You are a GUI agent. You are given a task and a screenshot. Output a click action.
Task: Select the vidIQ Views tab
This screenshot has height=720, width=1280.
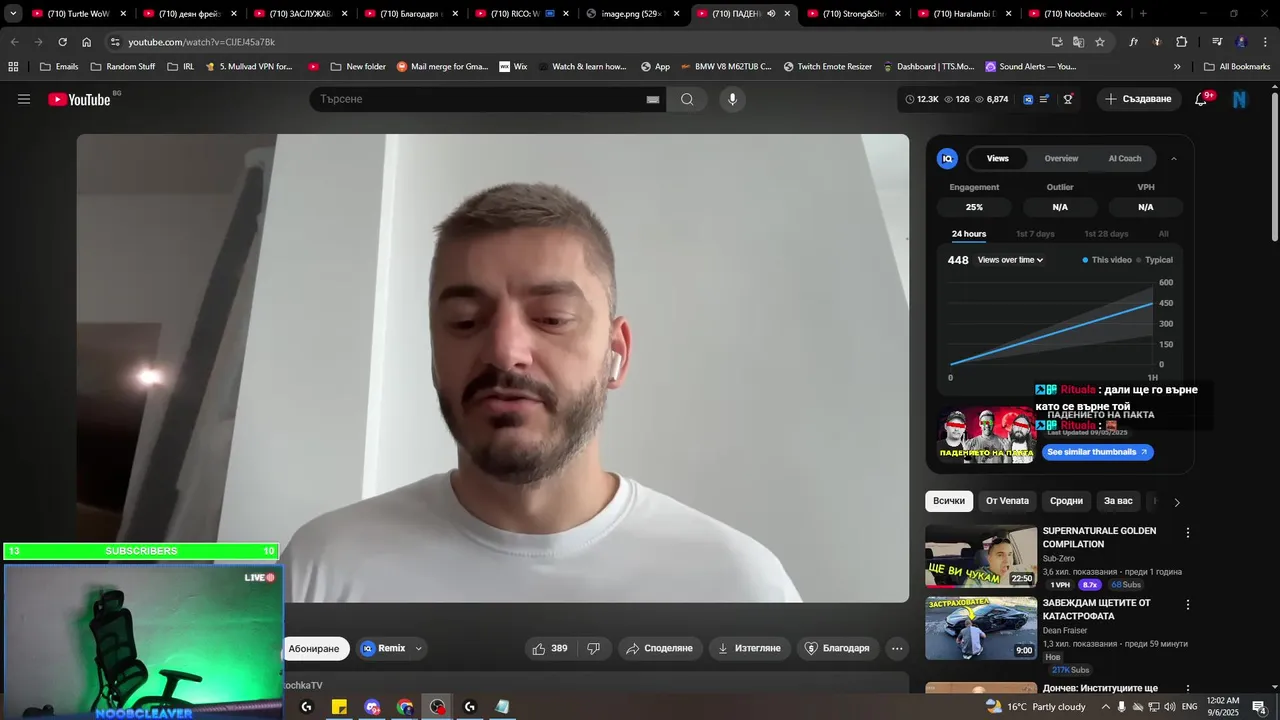pyautogui.click(x=998, y=158)
